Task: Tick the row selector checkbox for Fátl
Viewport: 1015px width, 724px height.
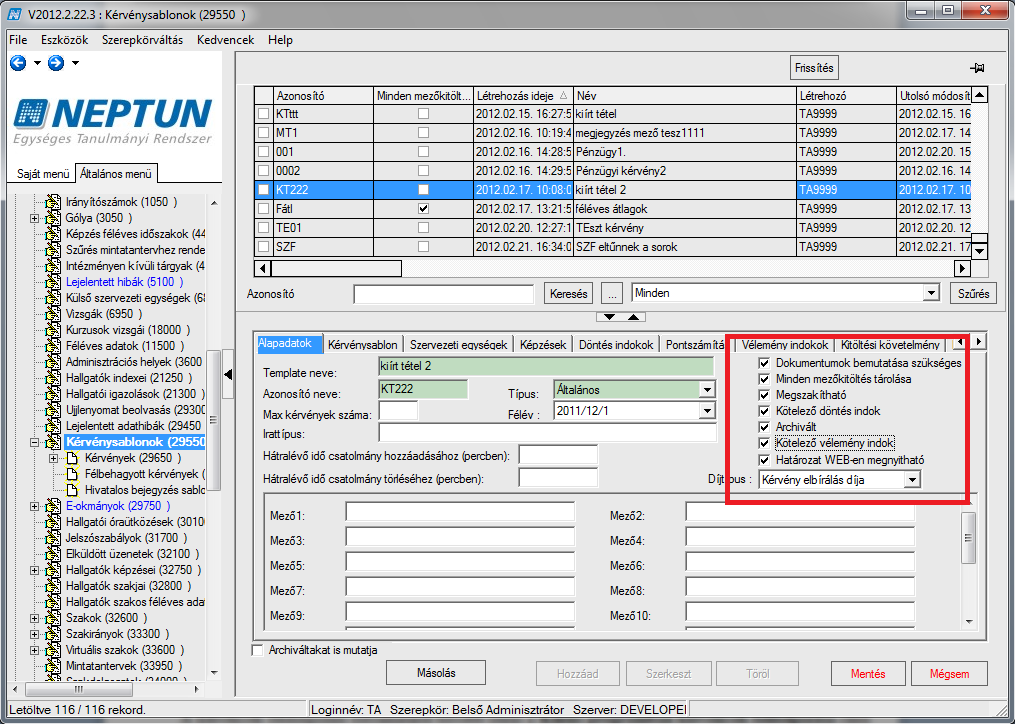Action: pos(263,209)
